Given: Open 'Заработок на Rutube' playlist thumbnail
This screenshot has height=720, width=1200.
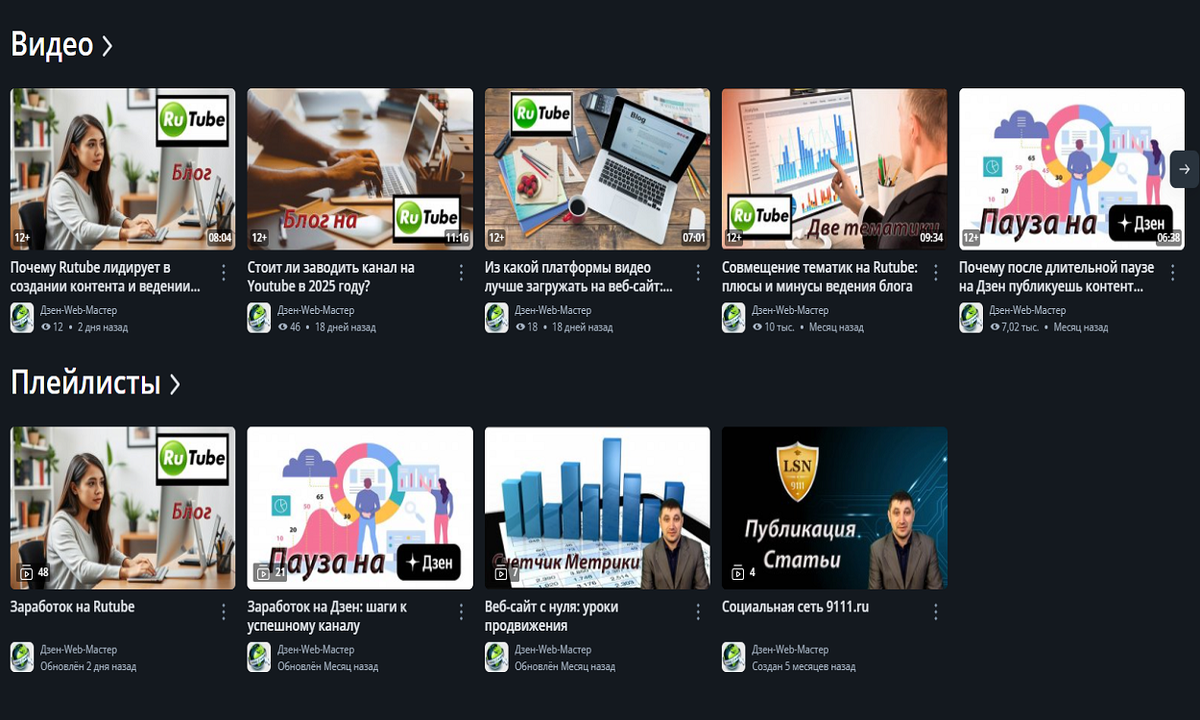Looking at the screenshot, I should coord(123,508).
